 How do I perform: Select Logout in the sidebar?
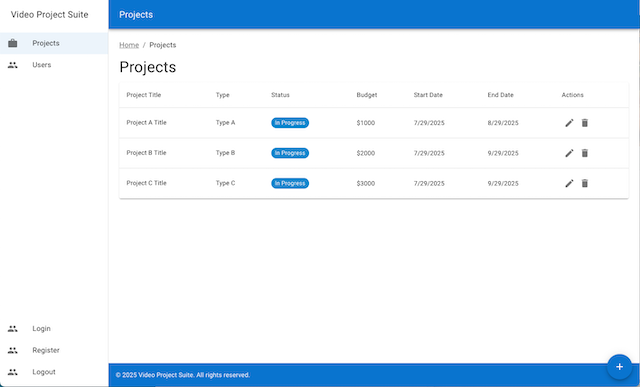coord(54,372)
